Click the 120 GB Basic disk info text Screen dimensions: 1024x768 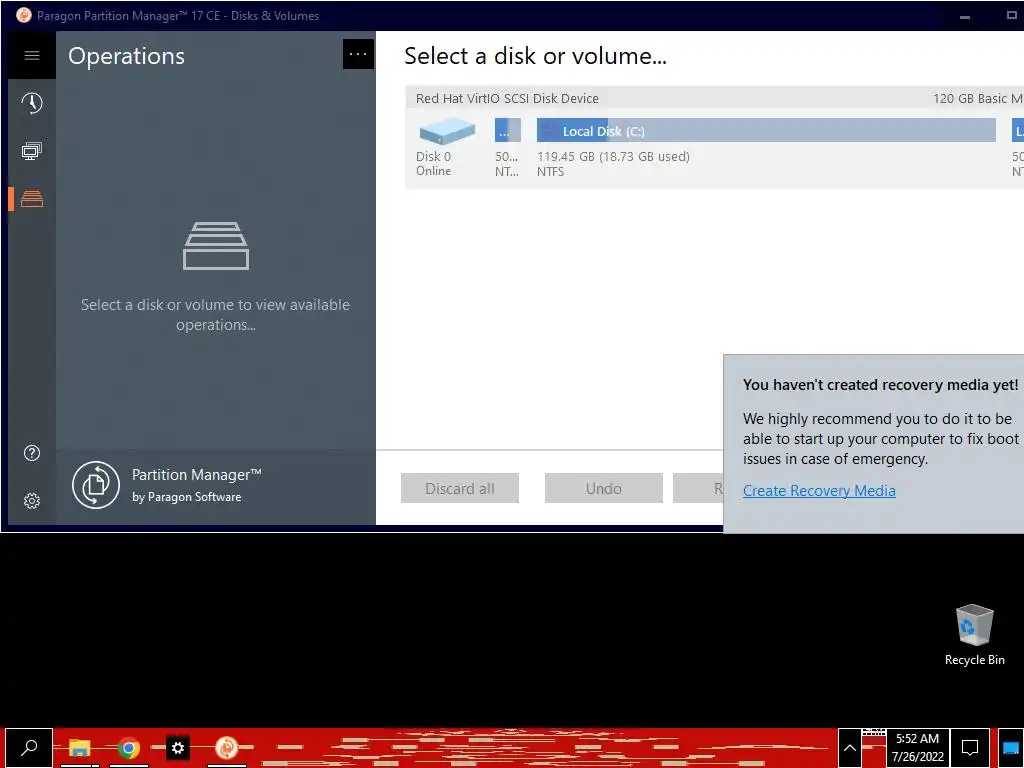(x=978, y=99)
